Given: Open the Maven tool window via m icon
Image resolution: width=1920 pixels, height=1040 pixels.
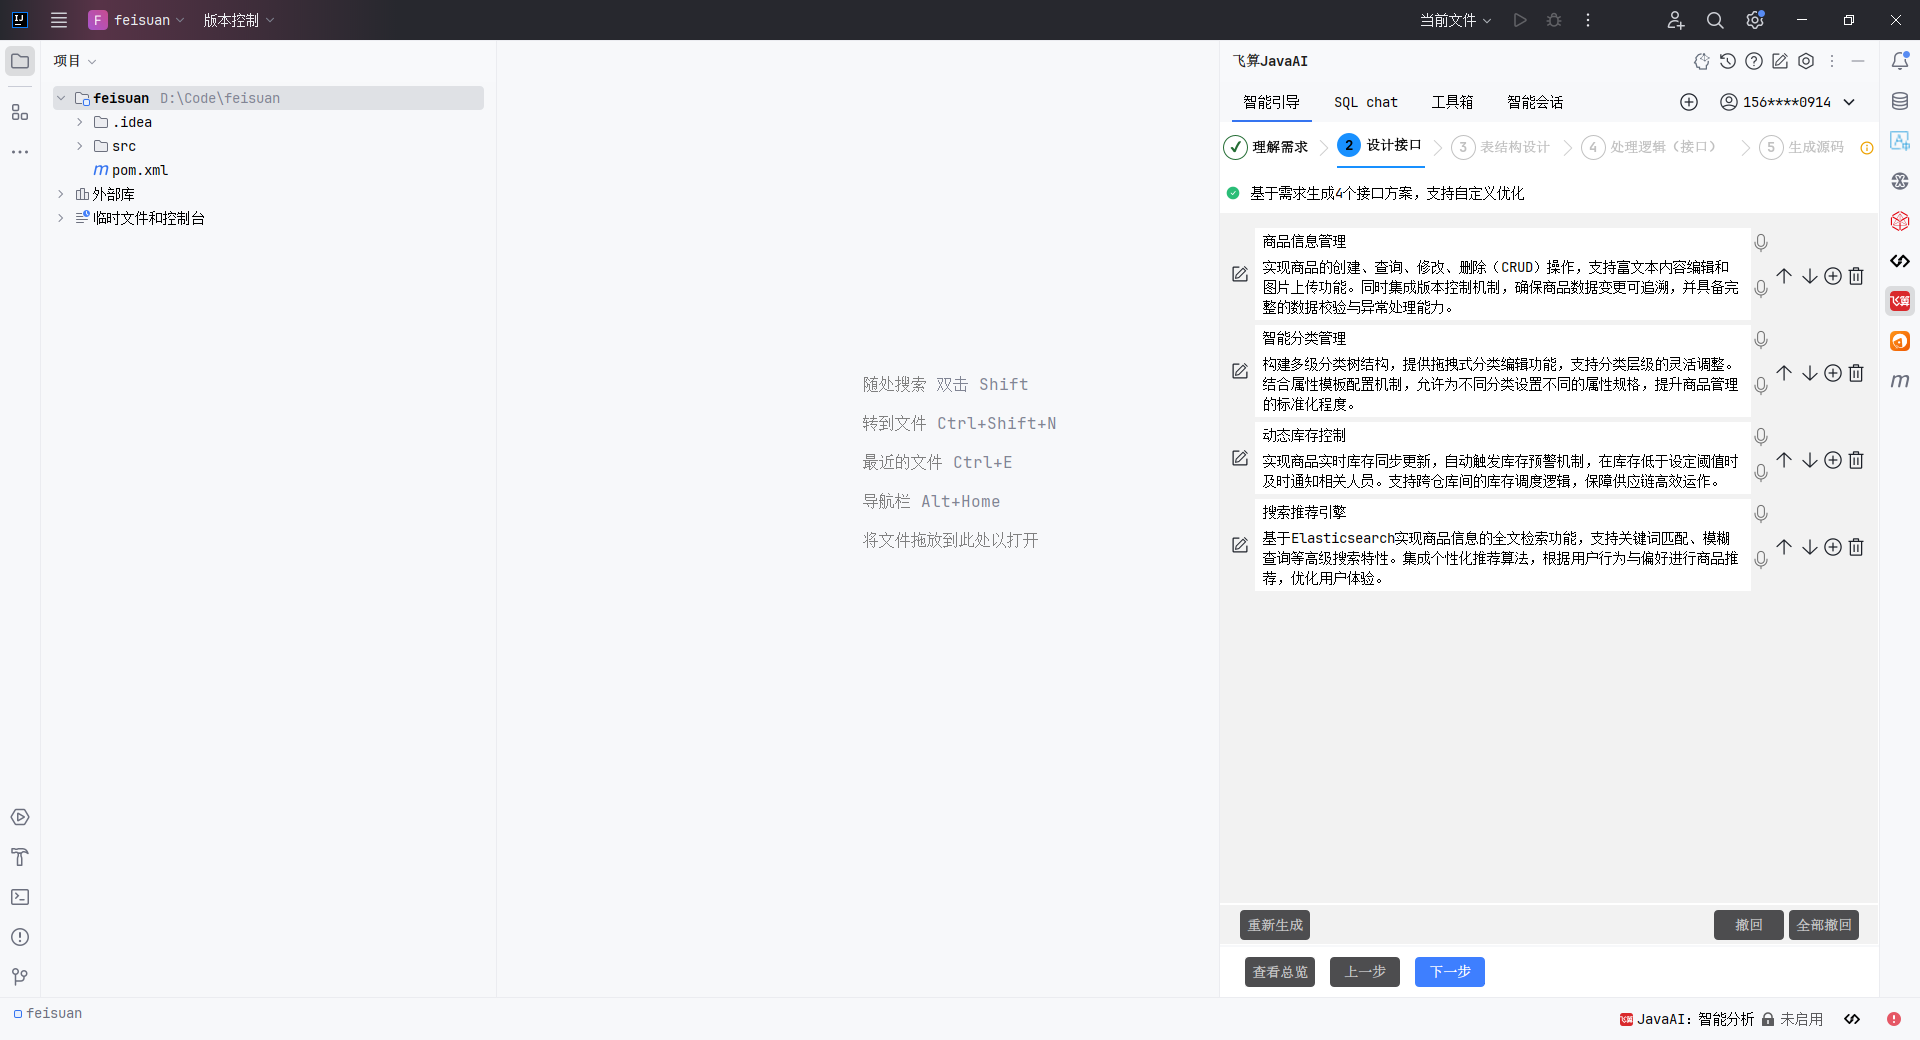Looking at the screenshot, I should [x=1901, y=381].
